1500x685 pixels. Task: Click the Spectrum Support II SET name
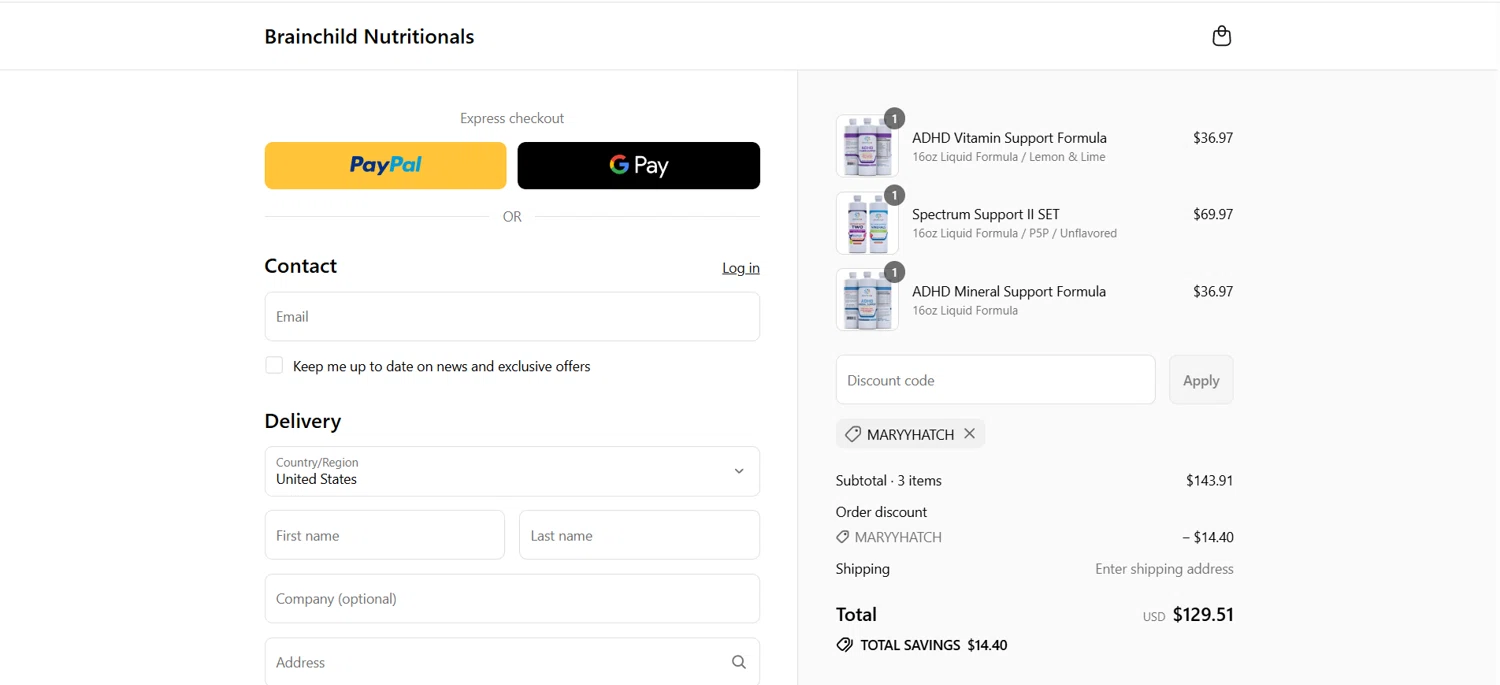coord(986,214)
